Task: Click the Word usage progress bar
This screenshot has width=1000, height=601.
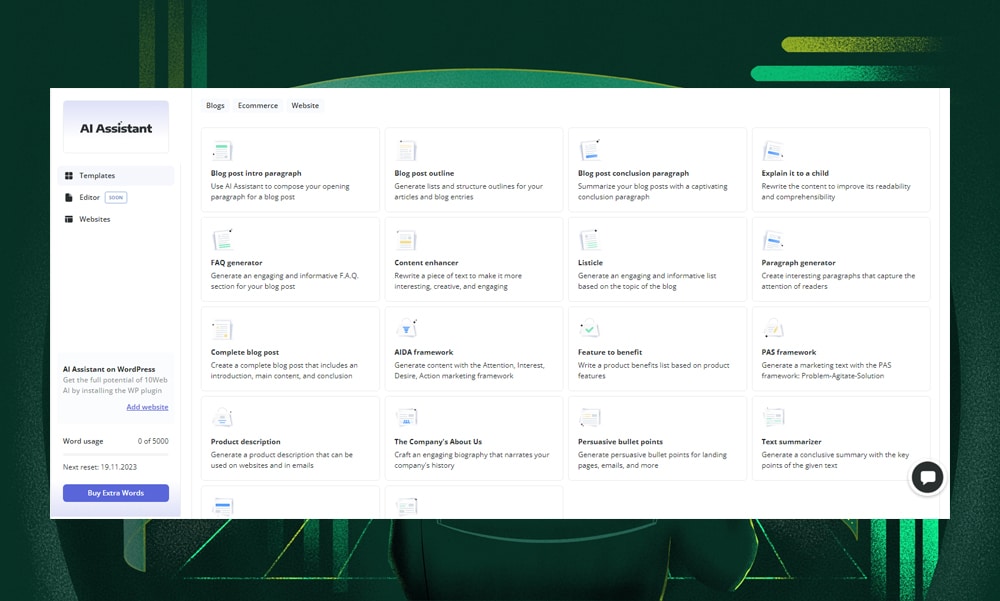Action: [115, 455]
